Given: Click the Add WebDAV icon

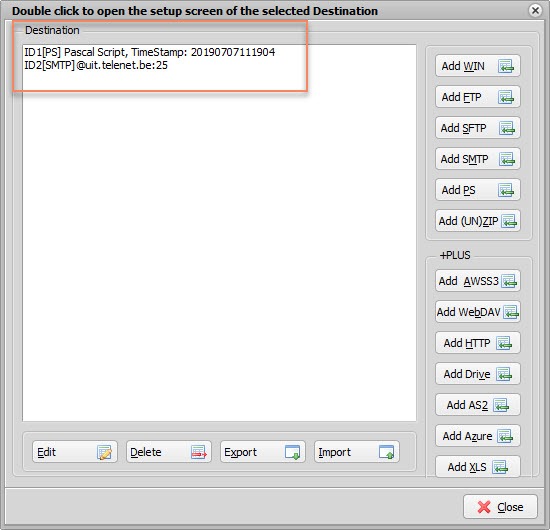Looking at the screenshot, I should click(x=511, y=312).
